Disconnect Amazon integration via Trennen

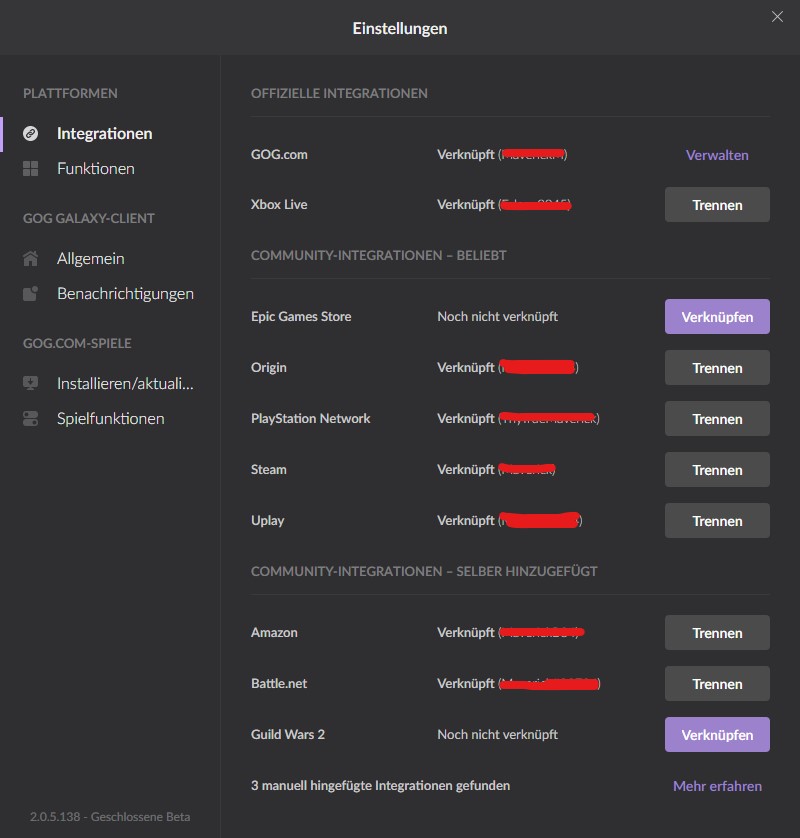tap(717, 633)
